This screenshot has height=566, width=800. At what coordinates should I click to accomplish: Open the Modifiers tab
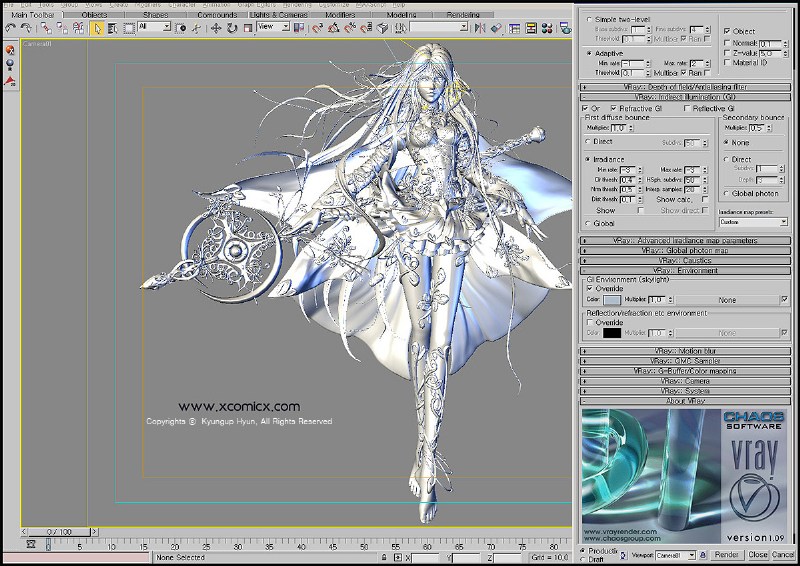pos(340,15)
